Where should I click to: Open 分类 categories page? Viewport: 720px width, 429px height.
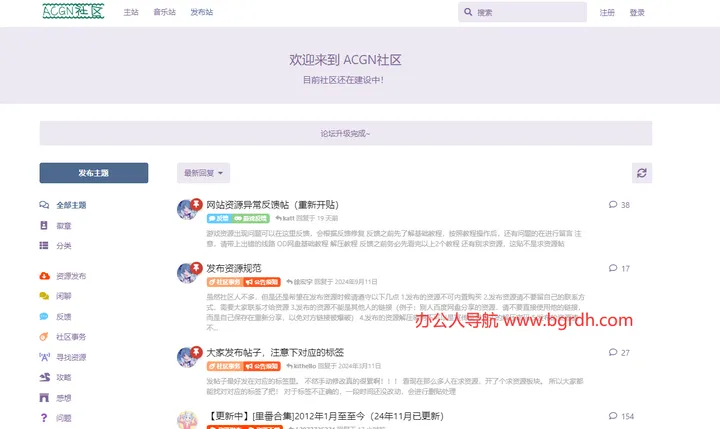(x=64, y=246)
